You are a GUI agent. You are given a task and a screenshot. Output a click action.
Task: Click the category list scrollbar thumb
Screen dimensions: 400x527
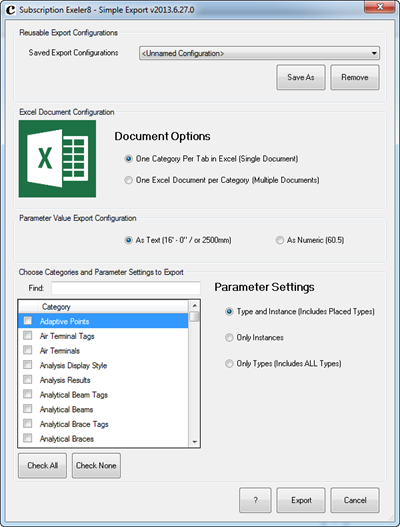194,317
